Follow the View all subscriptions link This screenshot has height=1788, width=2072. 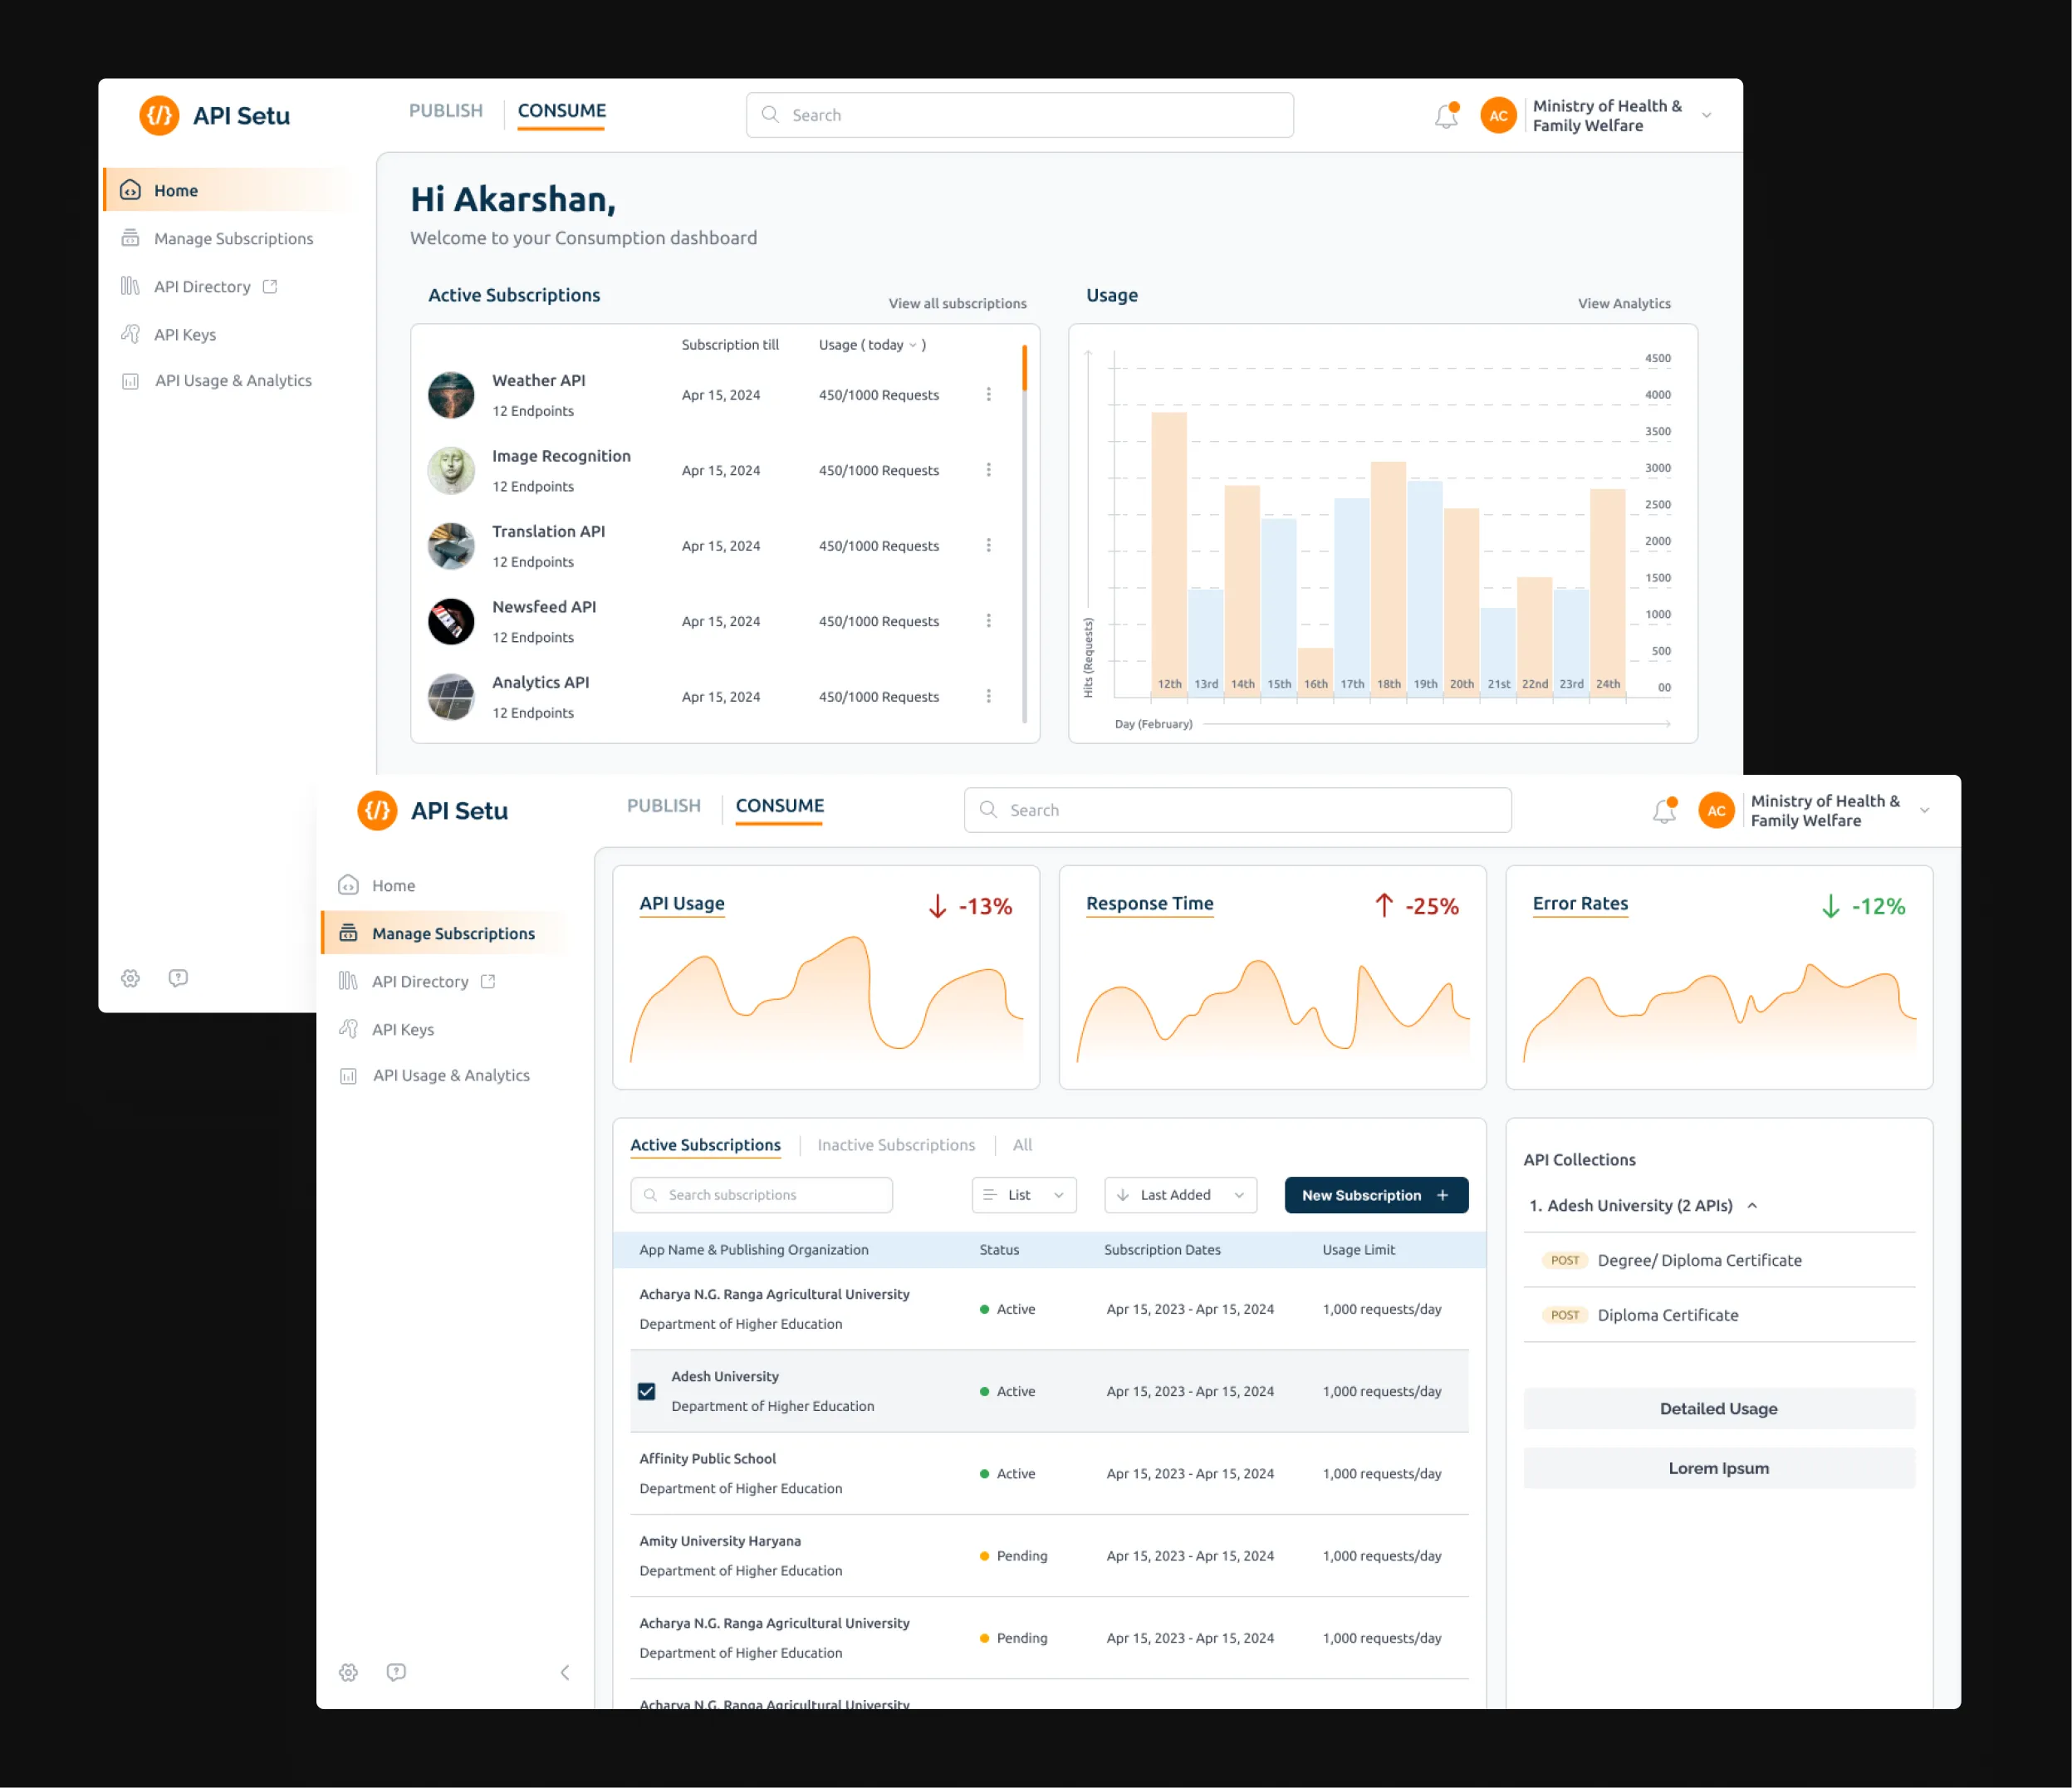click(958, 303)
